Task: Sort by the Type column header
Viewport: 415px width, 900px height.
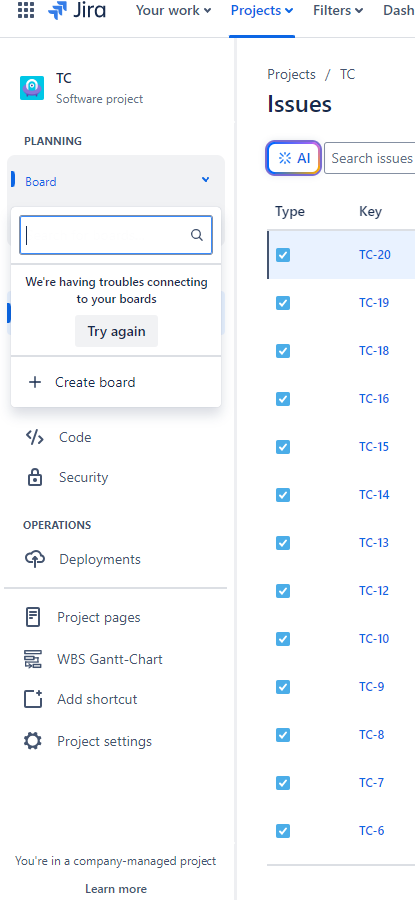Action: 290,211
